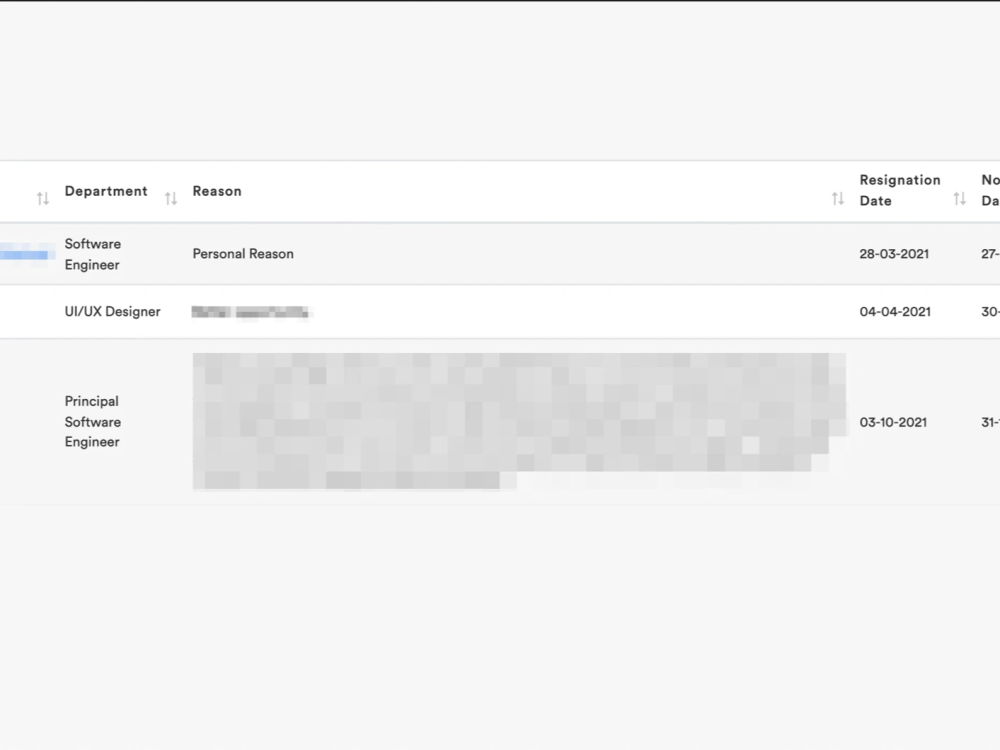Select the Software Engineer department cell

point(92,254)
